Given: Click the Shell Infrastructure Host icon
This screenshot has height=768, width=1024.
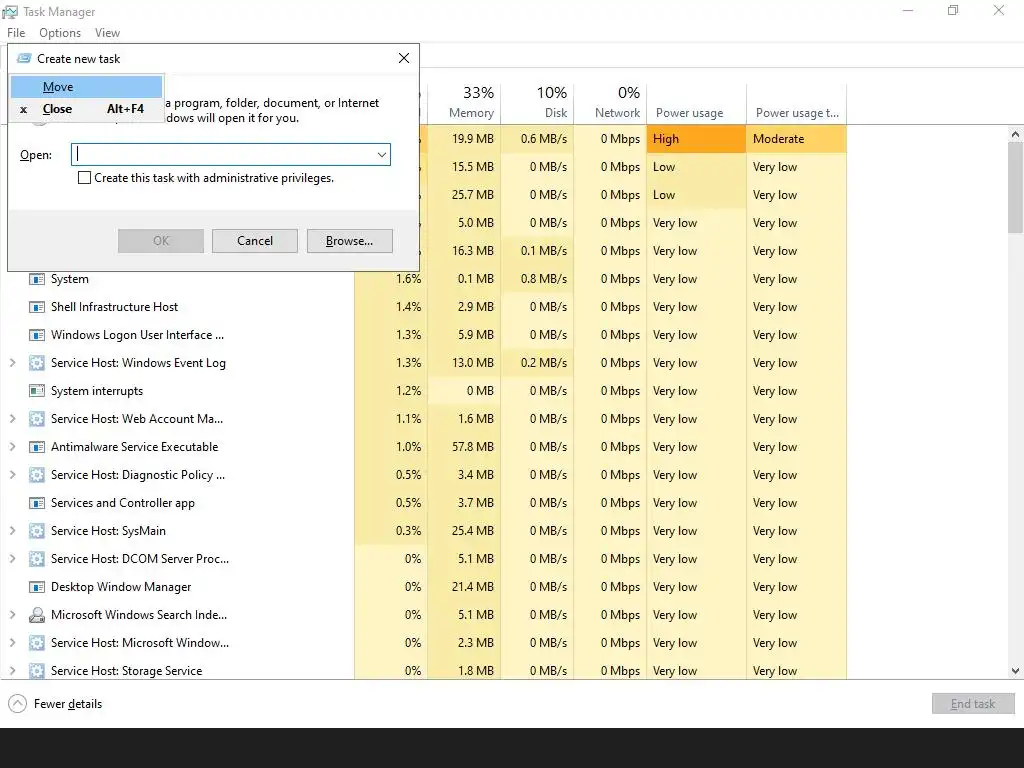Looking at the screenshot, I should 37,307.
